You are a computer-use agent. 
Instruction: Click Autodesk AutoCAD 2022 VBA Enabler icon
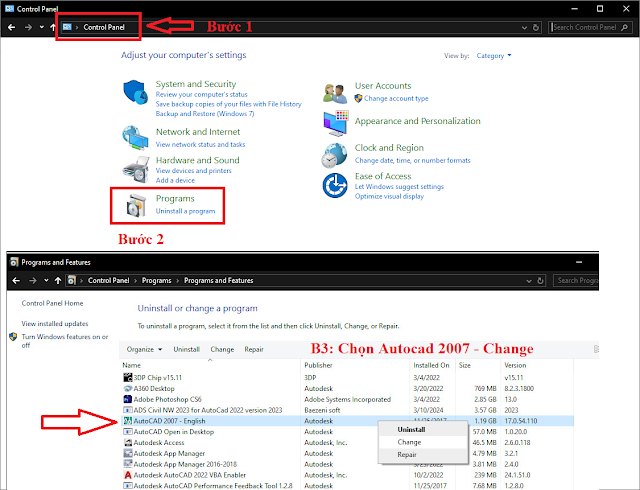point(128,475)
